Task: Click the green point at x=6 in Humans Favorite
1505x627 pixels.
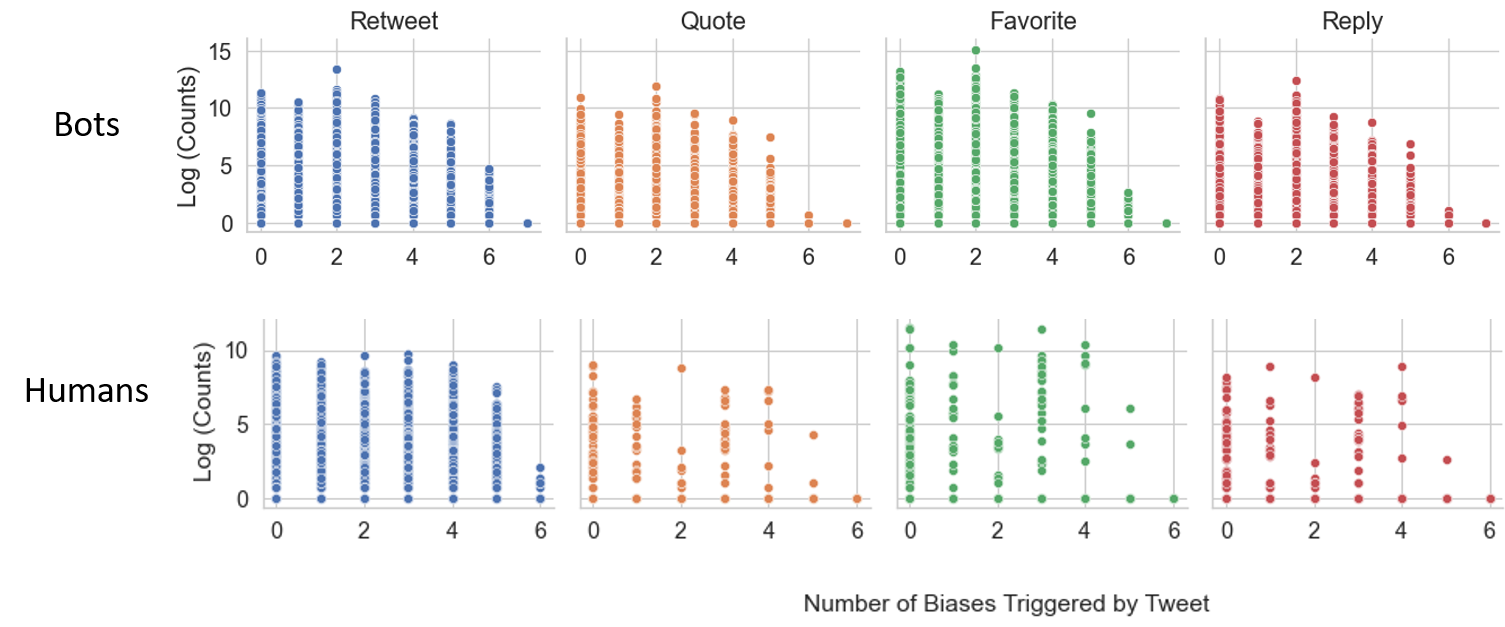Action: (1173, 498)
